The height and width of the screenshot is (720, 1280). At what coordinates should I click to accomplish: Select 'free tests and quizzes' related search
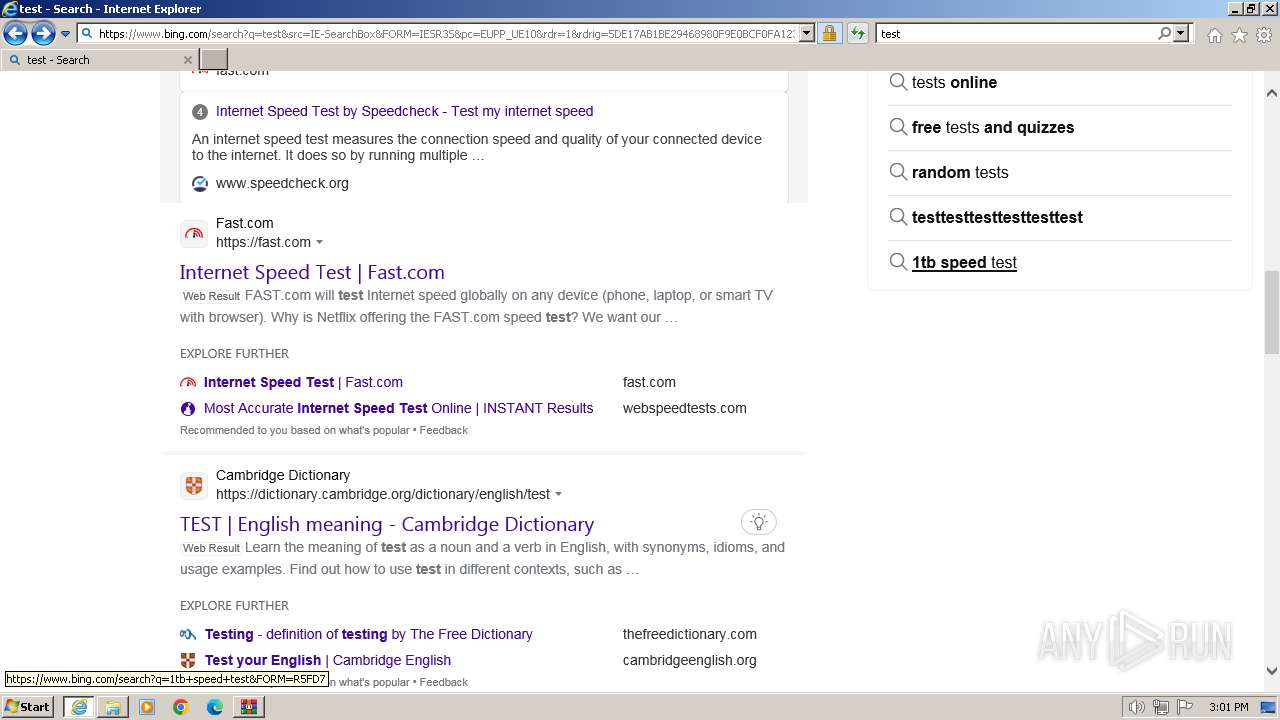point(993,128)
